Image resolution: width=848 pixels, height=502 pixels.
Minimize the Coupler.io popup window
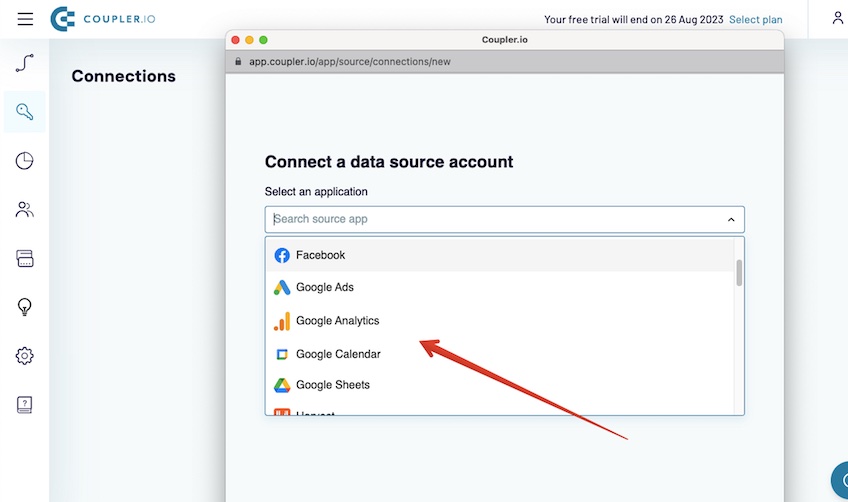[249, 40]
